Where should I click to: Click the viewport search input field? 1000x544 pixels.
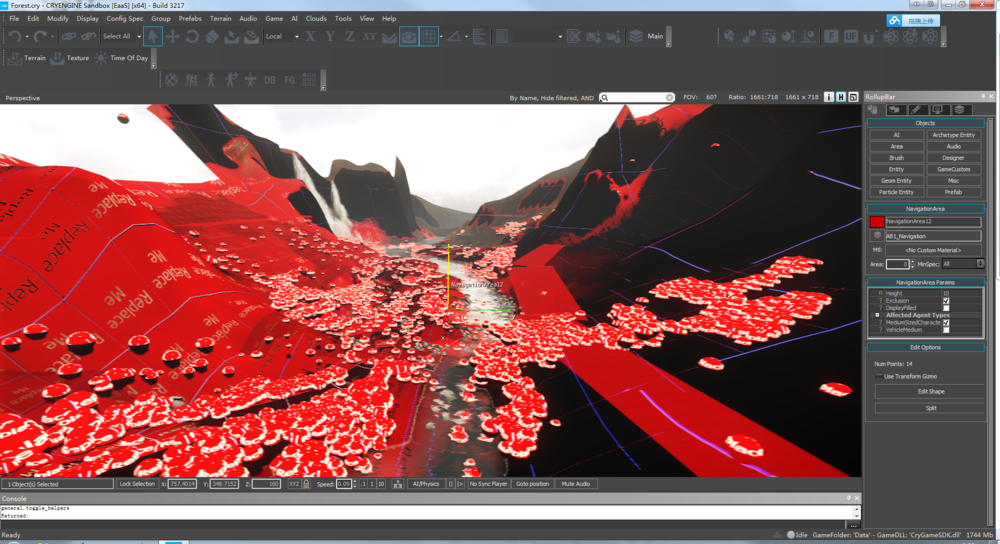pos(636,98)
